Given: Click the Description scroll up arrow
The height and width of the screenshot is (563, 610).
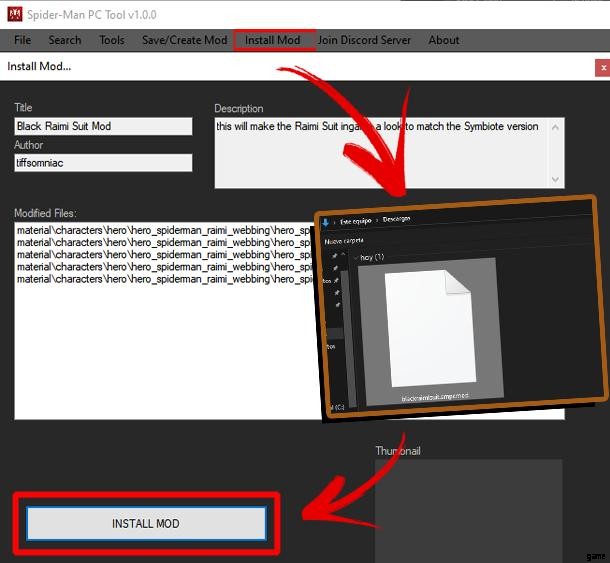Looking at the screenshot, I should [x=556, y=127].
